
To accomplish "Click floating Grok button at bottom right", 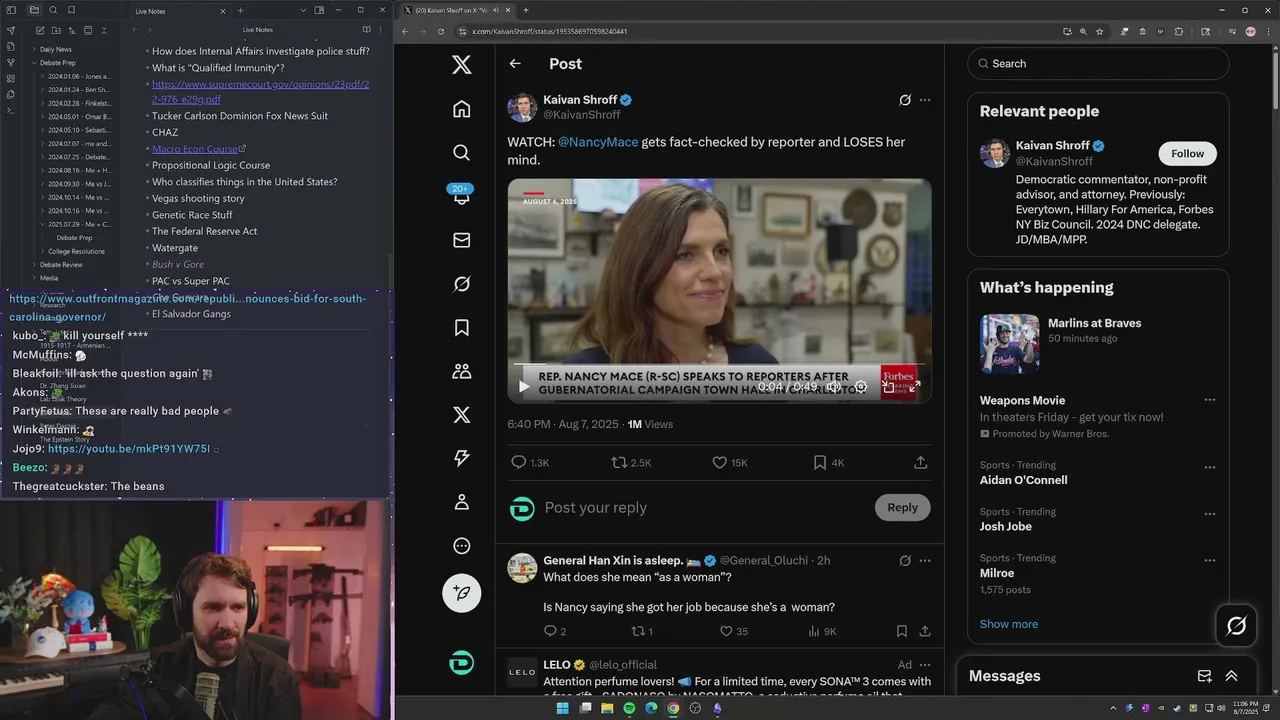I will [x=1236, y=626].
